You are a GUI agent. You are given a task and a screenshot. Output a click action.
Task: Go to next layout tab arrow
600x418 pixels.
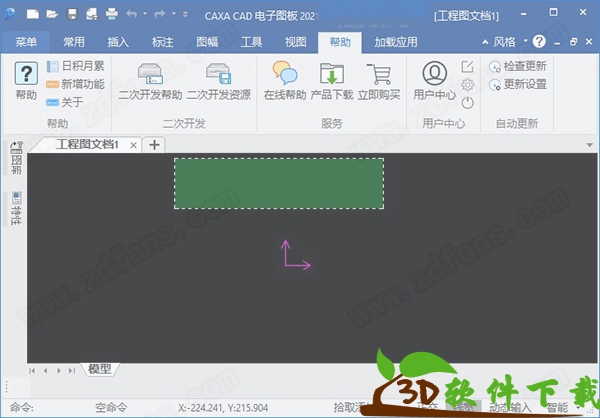click(59, 370)
